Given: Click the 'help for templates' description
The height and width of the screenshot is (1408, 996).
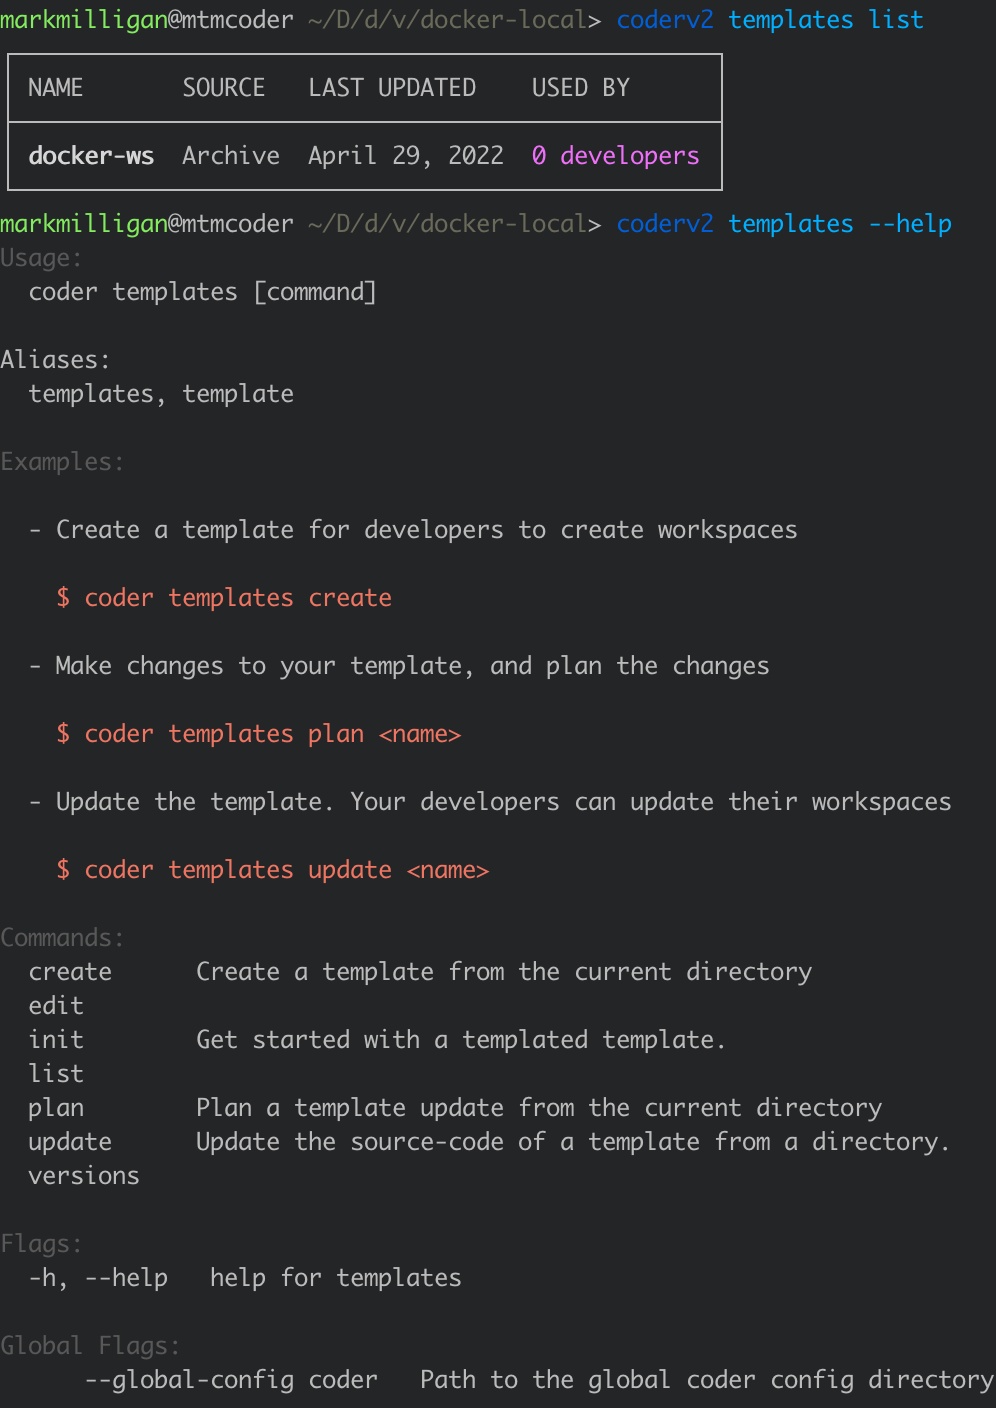Looking at the screenshot, I should tap(336, 1278).
